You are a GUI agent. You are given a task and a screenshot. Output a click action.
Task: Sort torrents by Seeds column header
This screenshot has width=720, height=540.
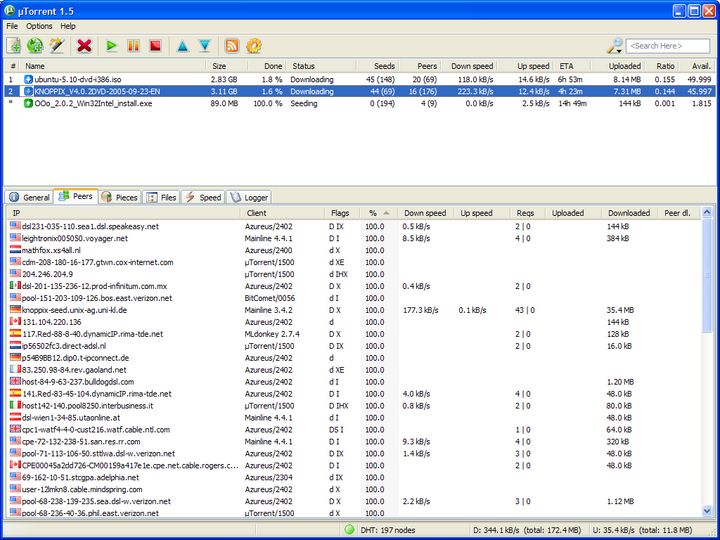(377, 66)
